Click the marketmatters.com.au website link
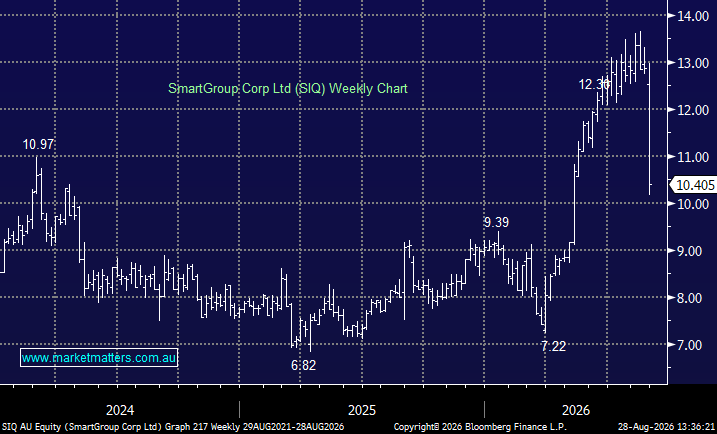The image size is (717, 434). 99,358
